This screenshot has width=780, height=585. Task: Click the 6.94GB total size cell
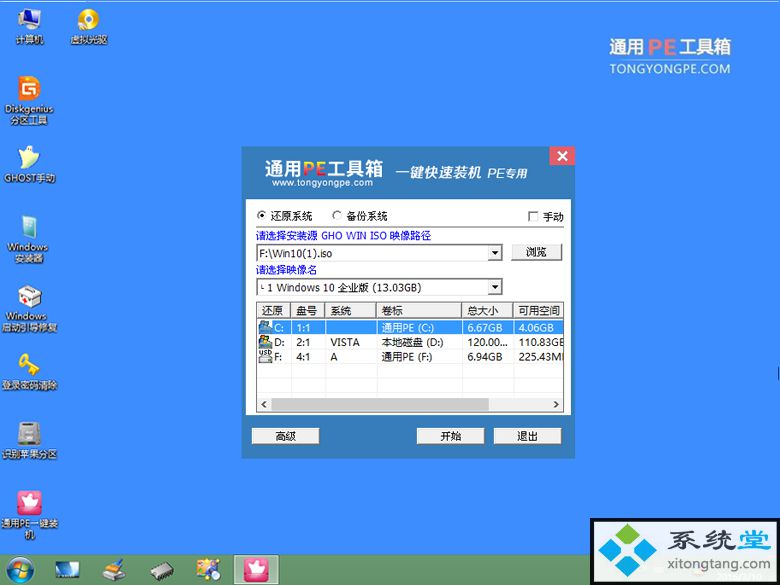pos(485,357)
